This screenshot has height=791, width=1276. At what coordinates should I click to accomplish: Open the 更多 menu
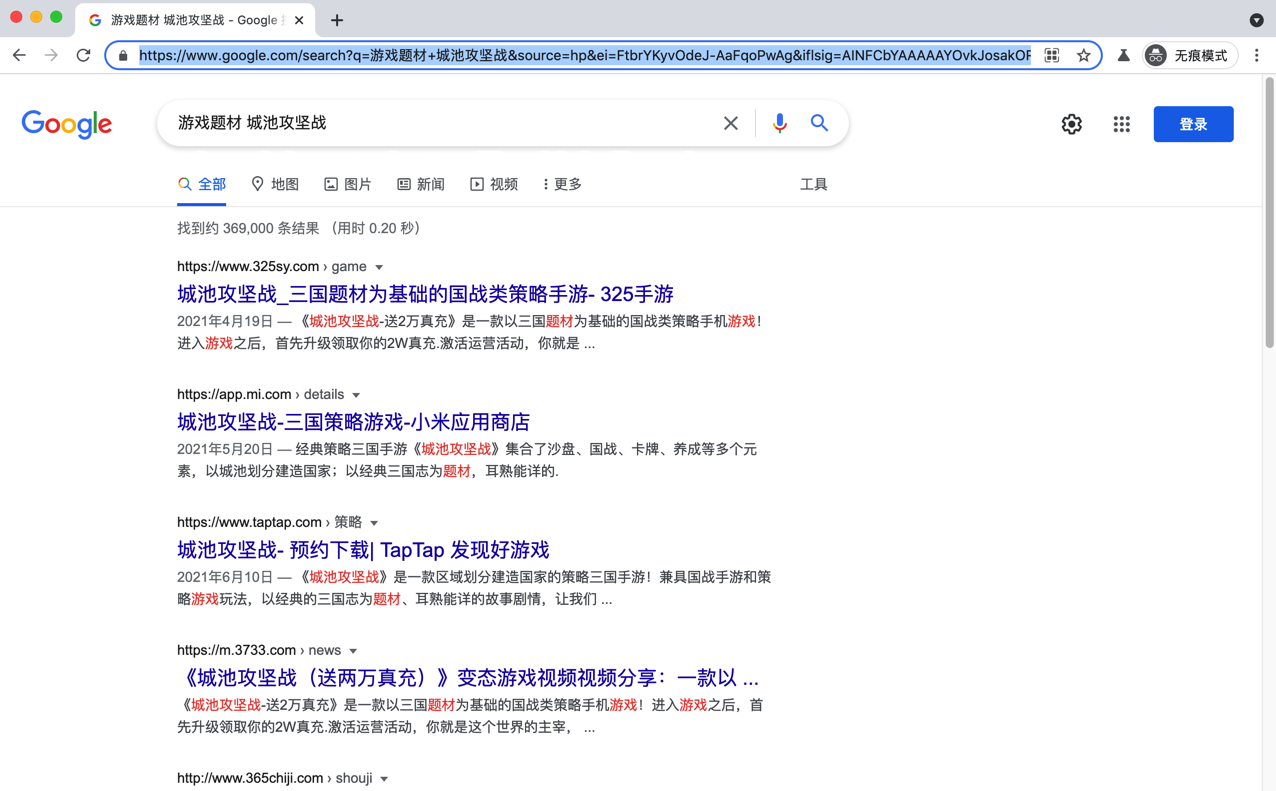(x=562, y=184)
